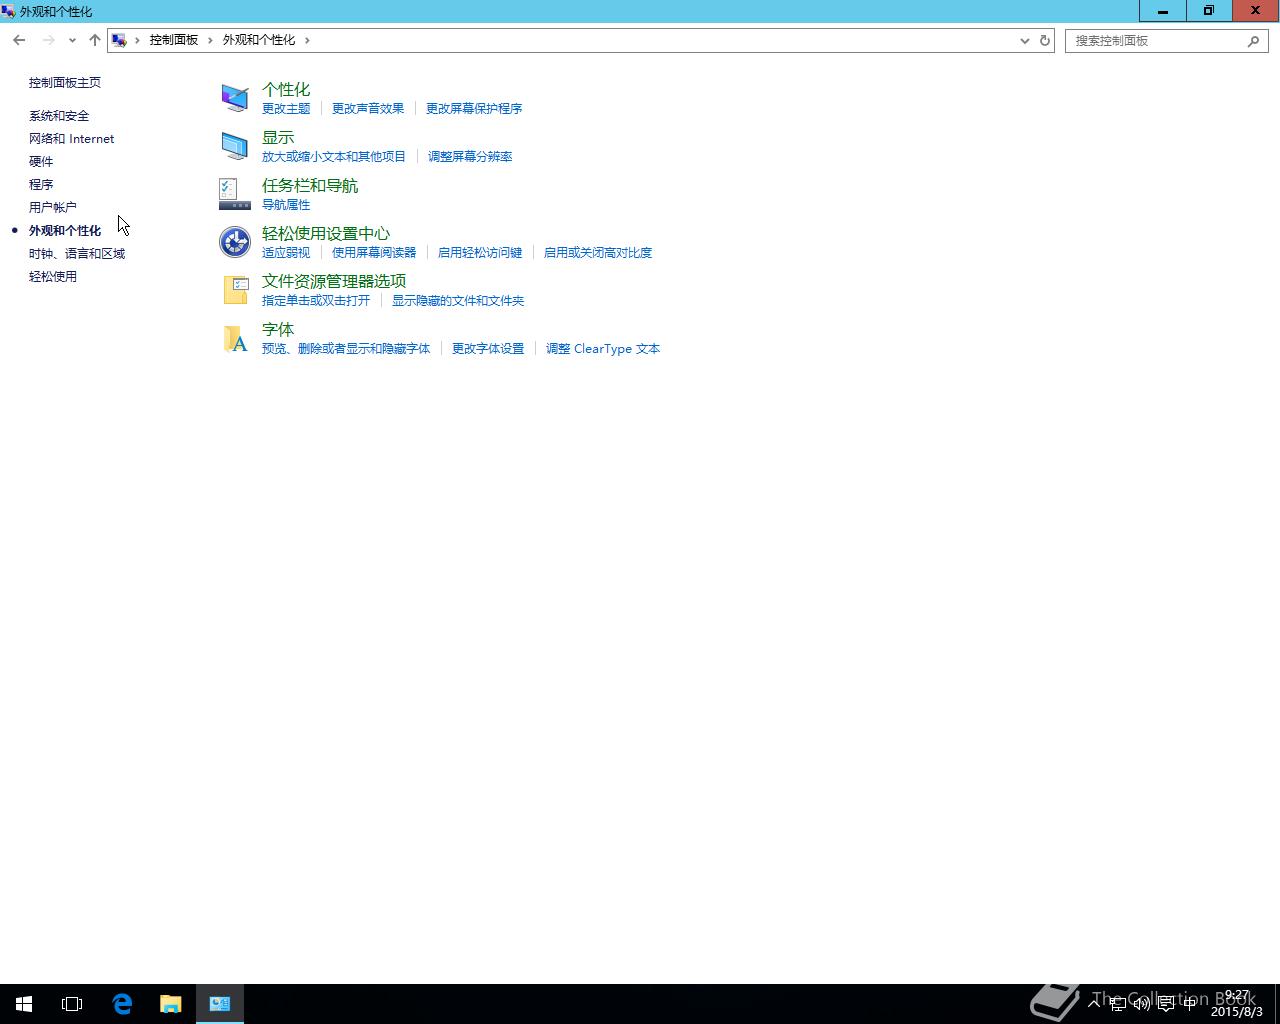Open the 显示 heading link
Screen dimensions: 1280x1024
[278, 137]
